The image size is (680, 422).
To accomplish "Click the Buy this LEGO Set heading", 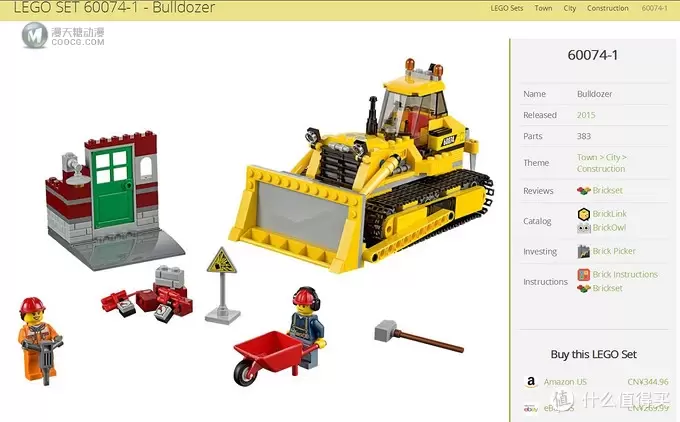I will [593, 354].
